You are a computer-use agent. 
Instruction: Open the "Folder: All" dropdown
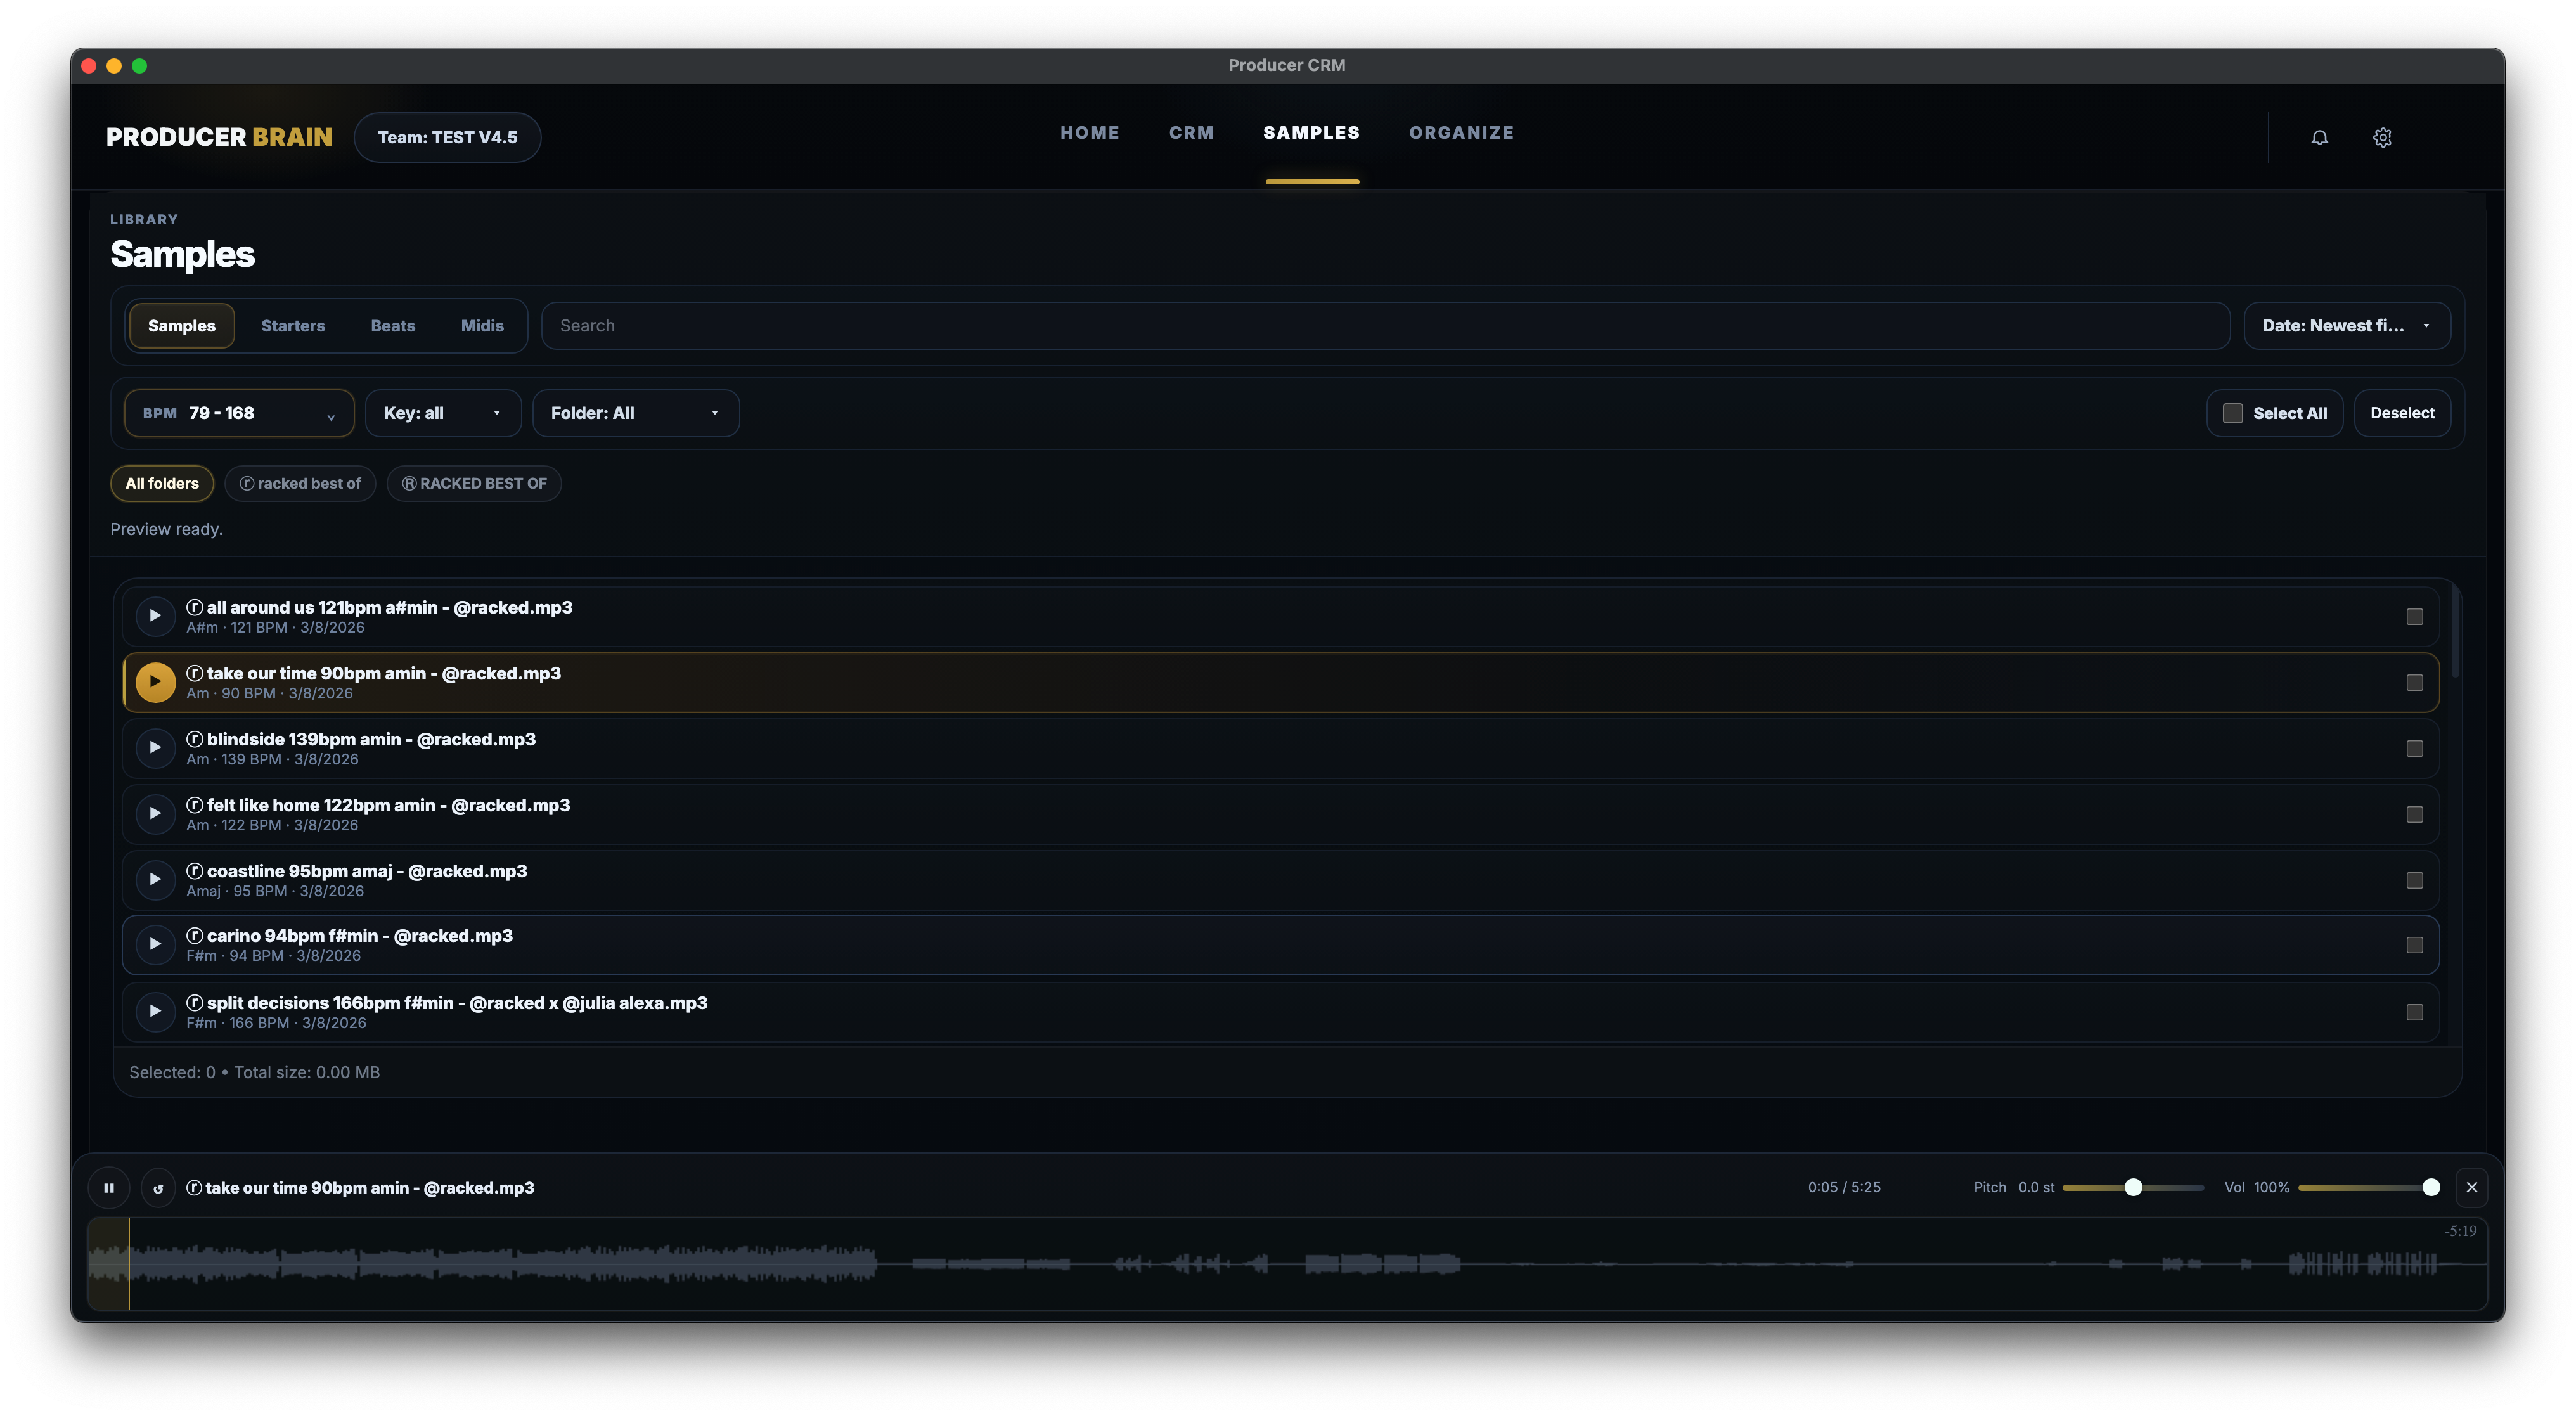(635, 412)
